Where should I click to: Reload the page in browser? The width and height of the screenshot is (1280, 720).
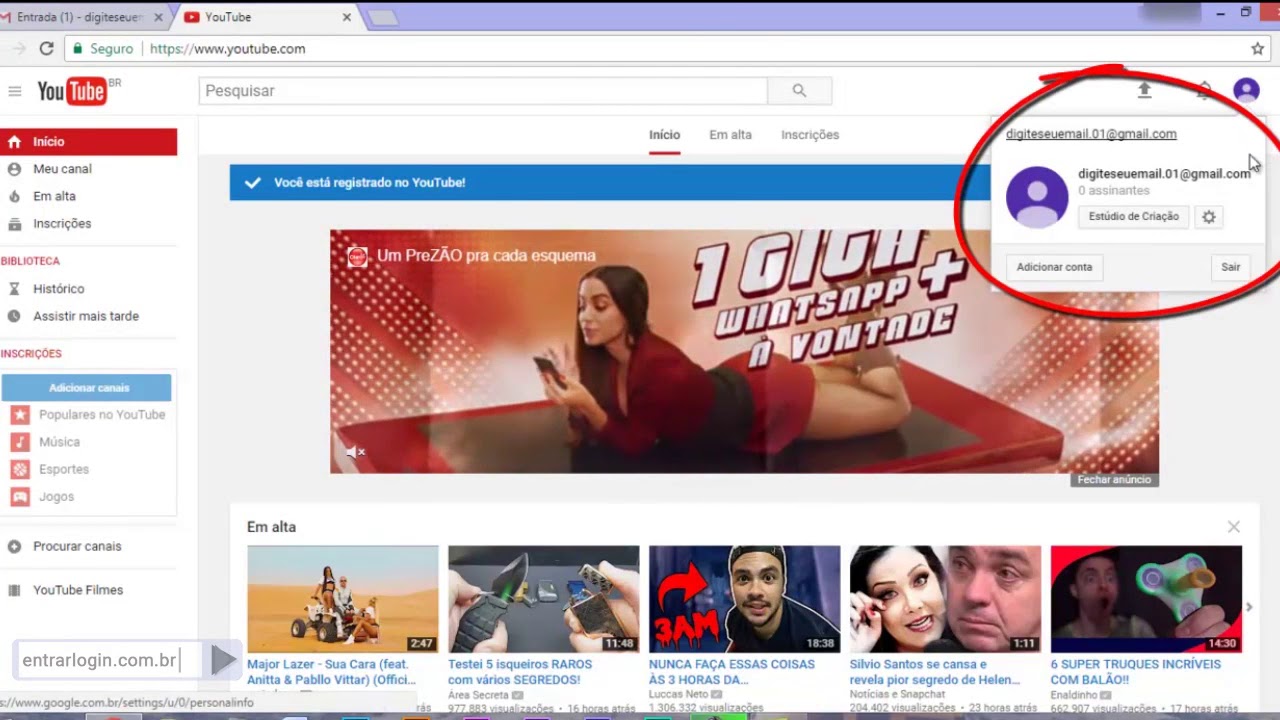click(46, 48)
